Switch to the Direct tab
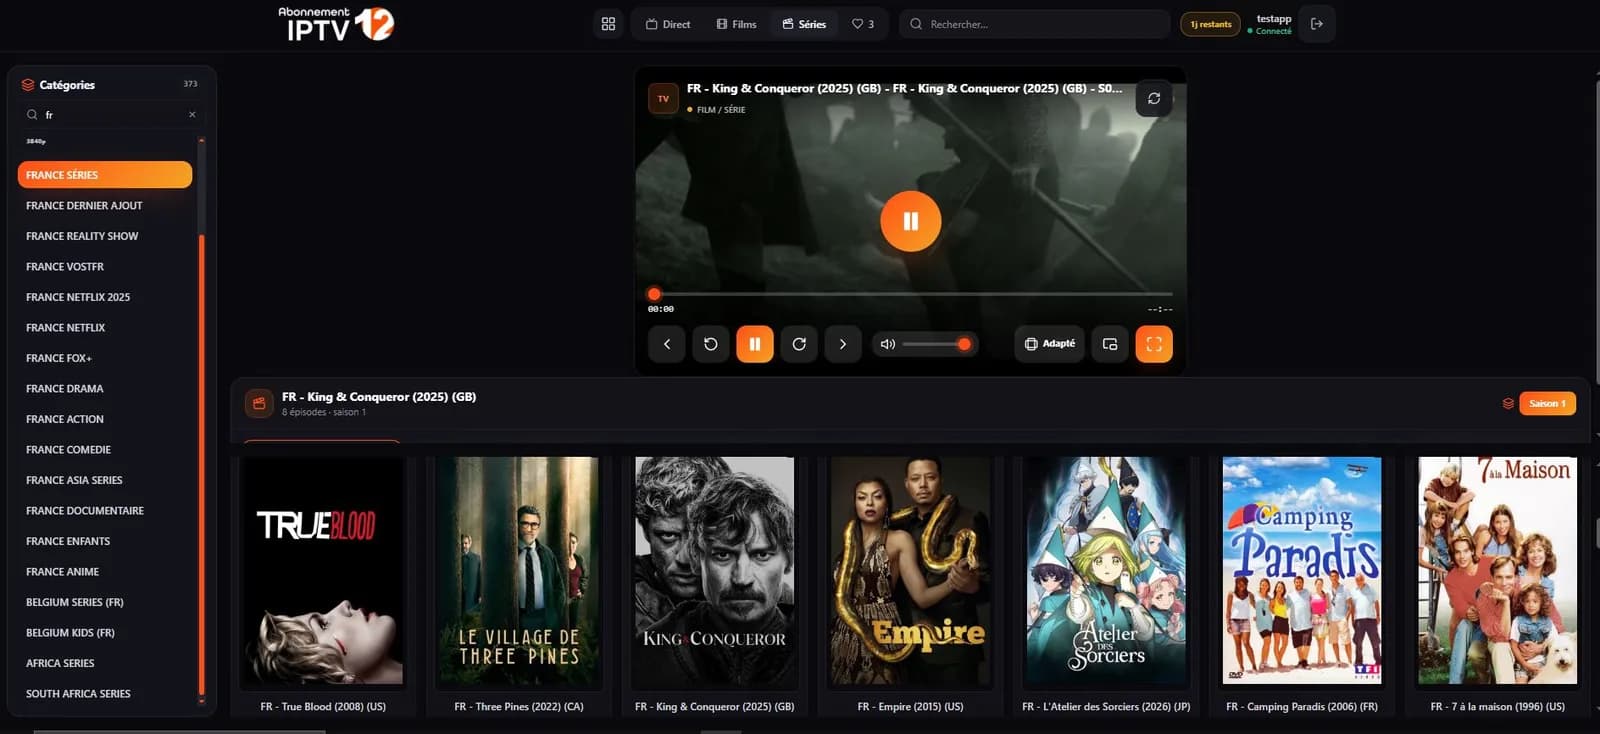 [x=668, y=24]
